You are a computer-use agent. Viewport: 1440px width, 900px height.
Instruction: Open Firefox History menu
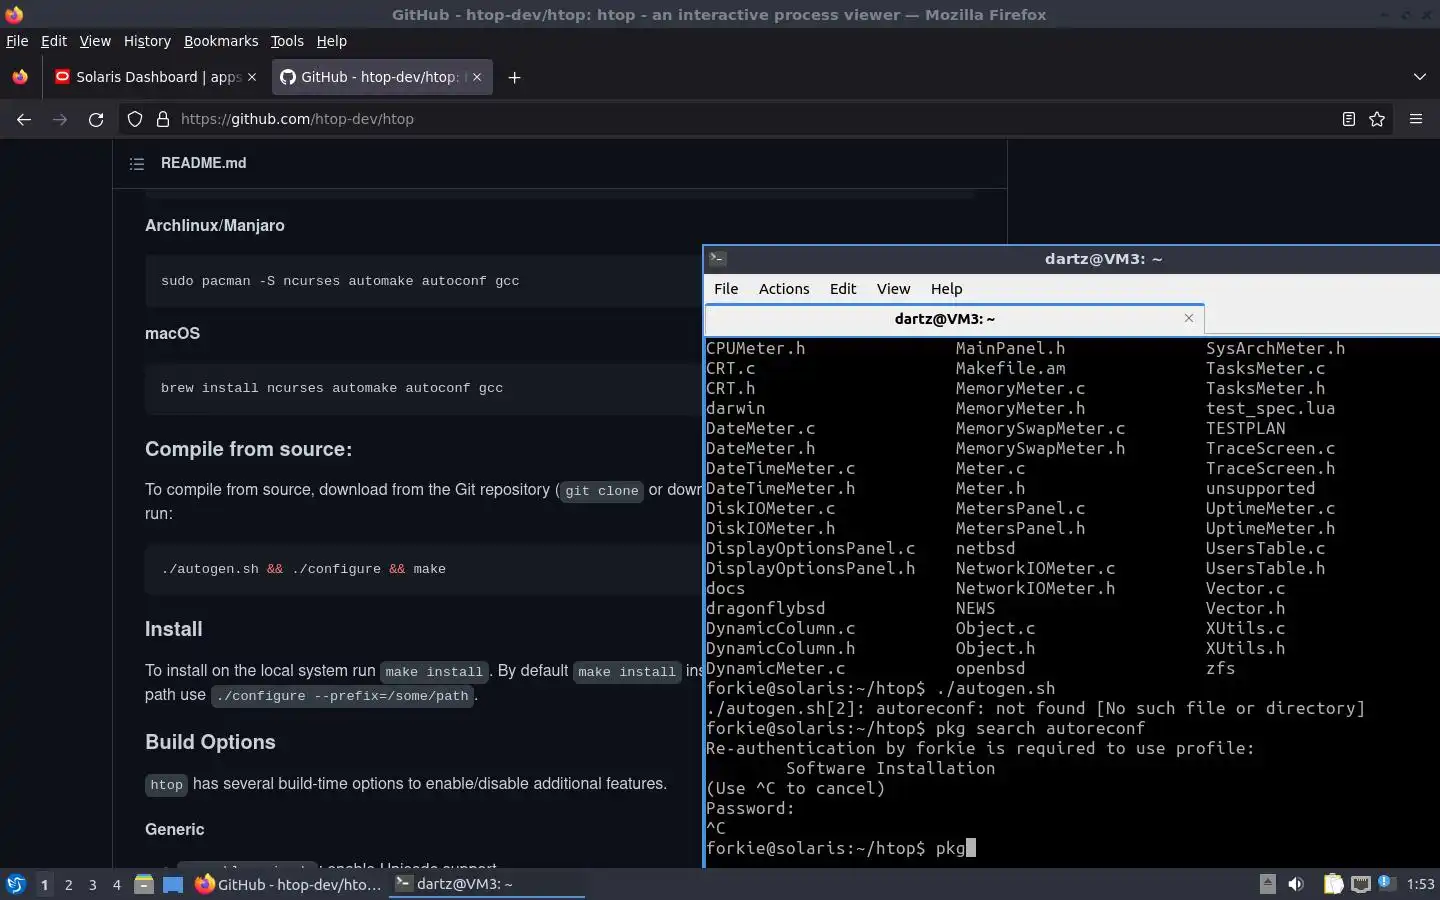click(147, 41)
